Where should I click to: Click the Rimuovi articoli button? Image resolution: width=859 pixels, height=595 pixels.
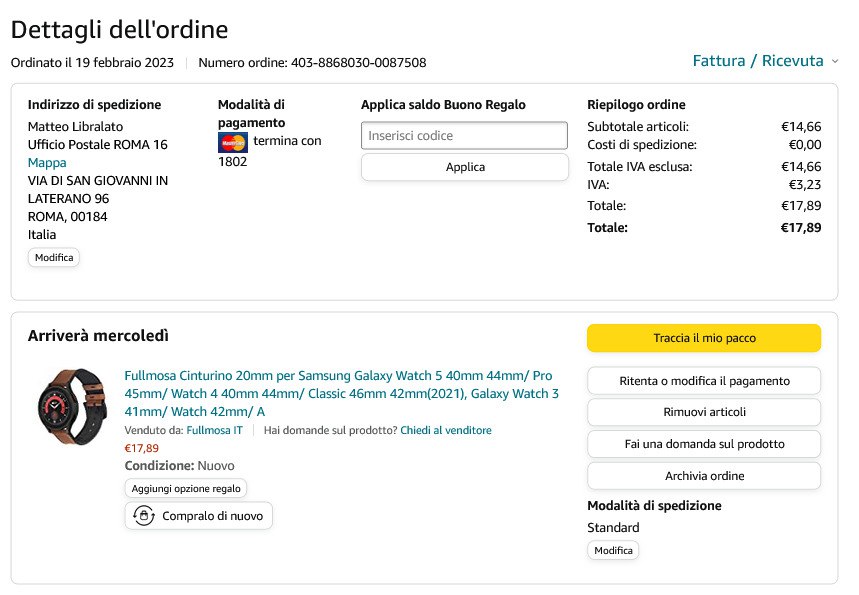(703, 412)
